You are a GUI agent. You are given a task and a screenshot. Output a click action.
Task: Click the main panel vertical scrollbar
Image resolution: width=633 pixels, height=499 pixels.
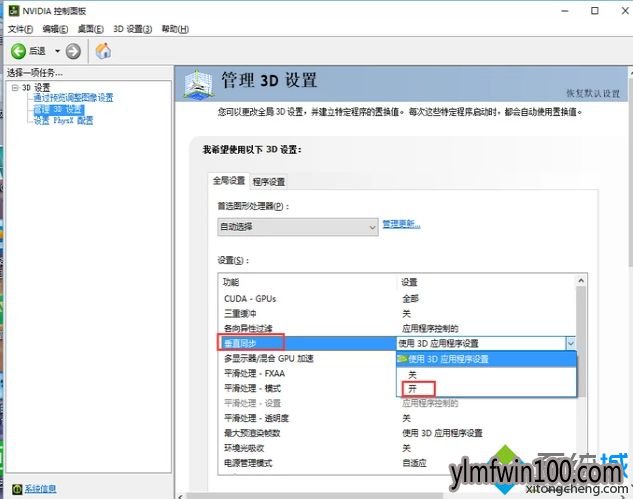coord(631,173)
